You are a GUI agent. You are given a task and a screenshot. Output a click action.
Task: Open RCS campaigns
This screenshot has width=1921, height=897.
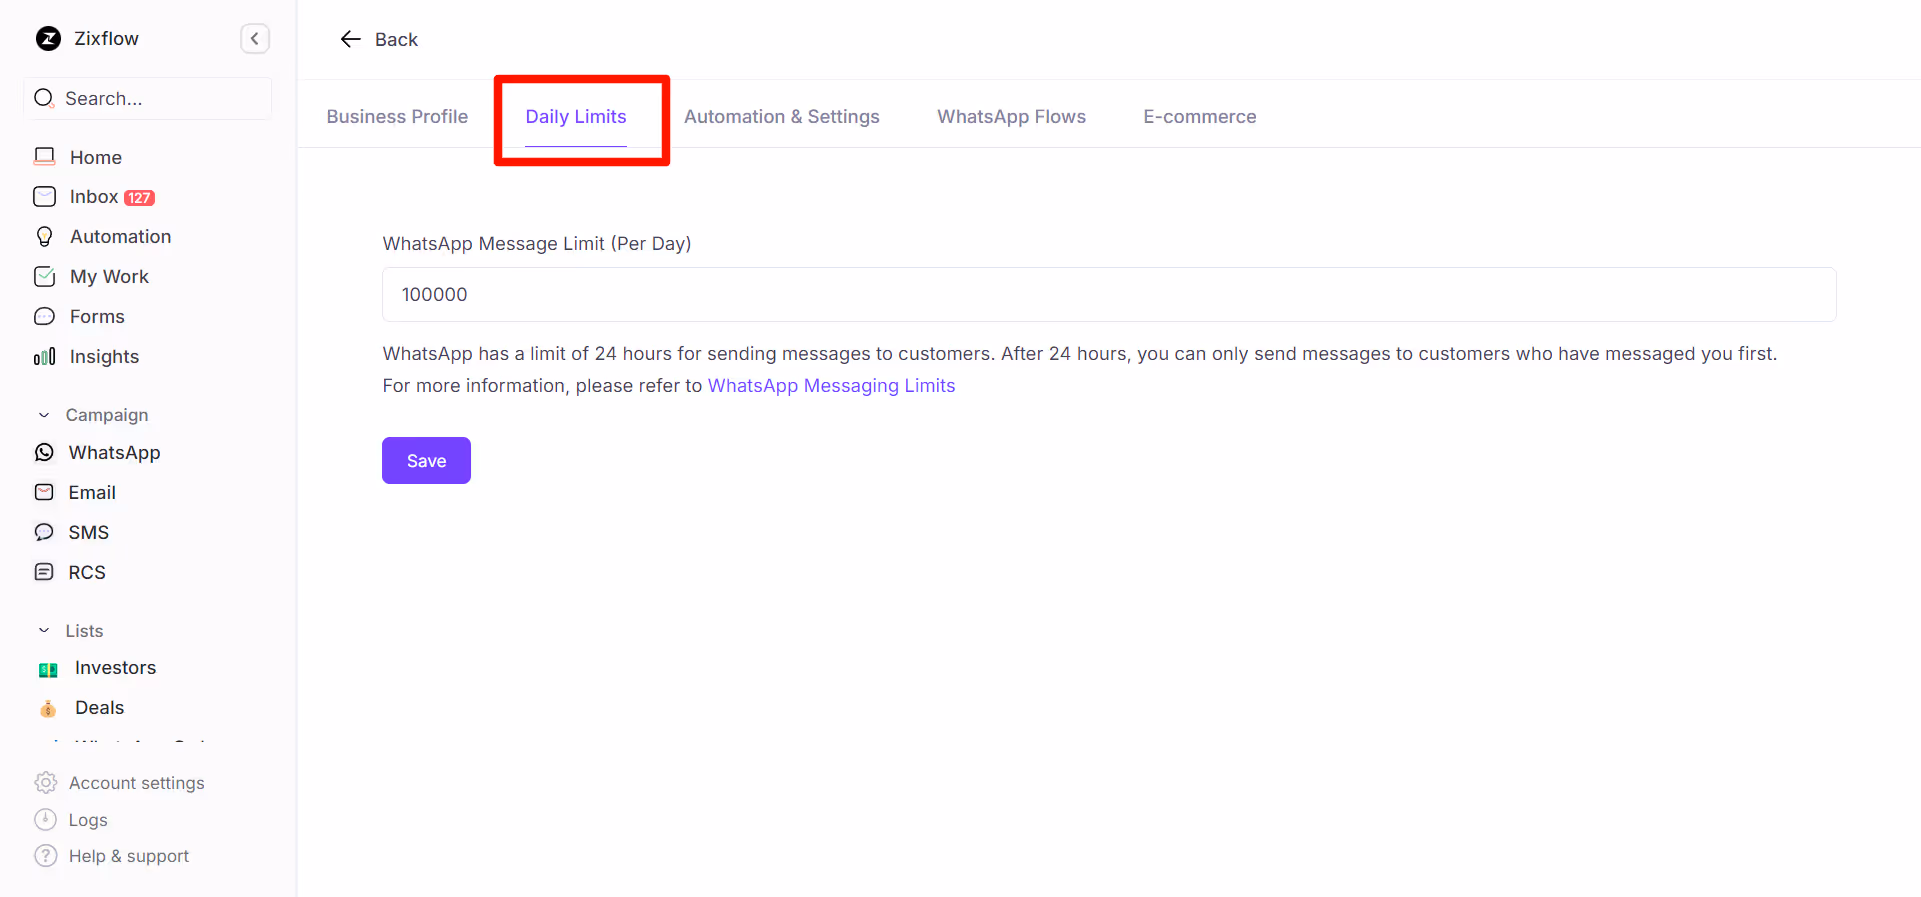[87, 572]
